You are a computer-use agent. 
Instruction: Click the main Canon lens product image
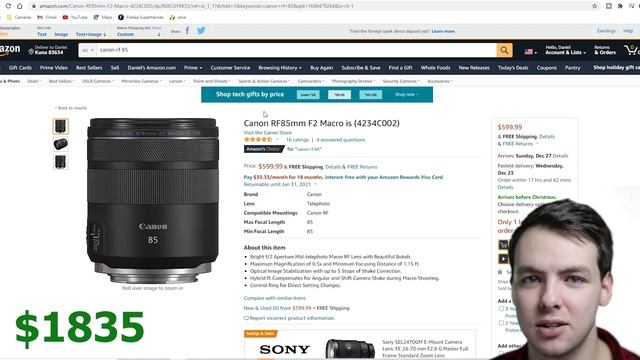[153, 200]
